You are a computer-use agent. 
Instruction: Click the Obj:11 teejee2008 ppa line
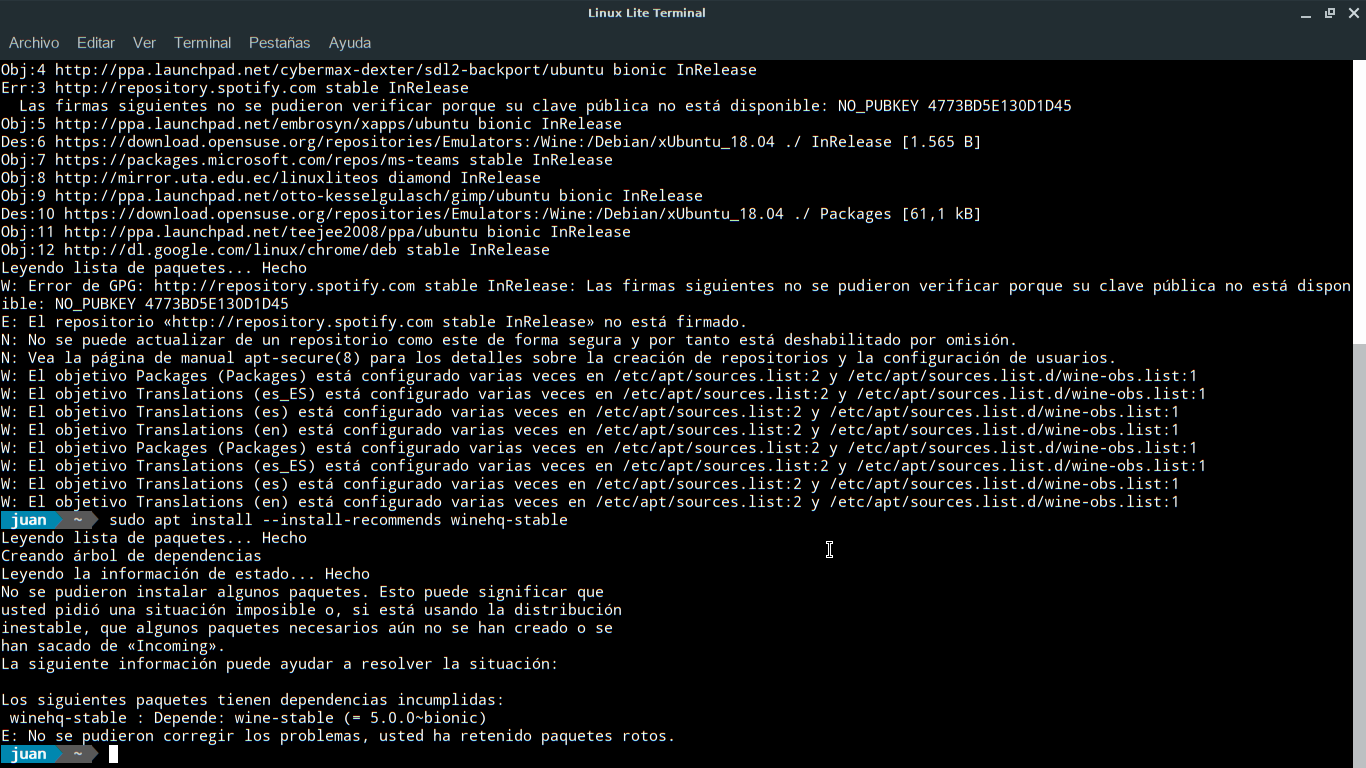tap(315, 232)
